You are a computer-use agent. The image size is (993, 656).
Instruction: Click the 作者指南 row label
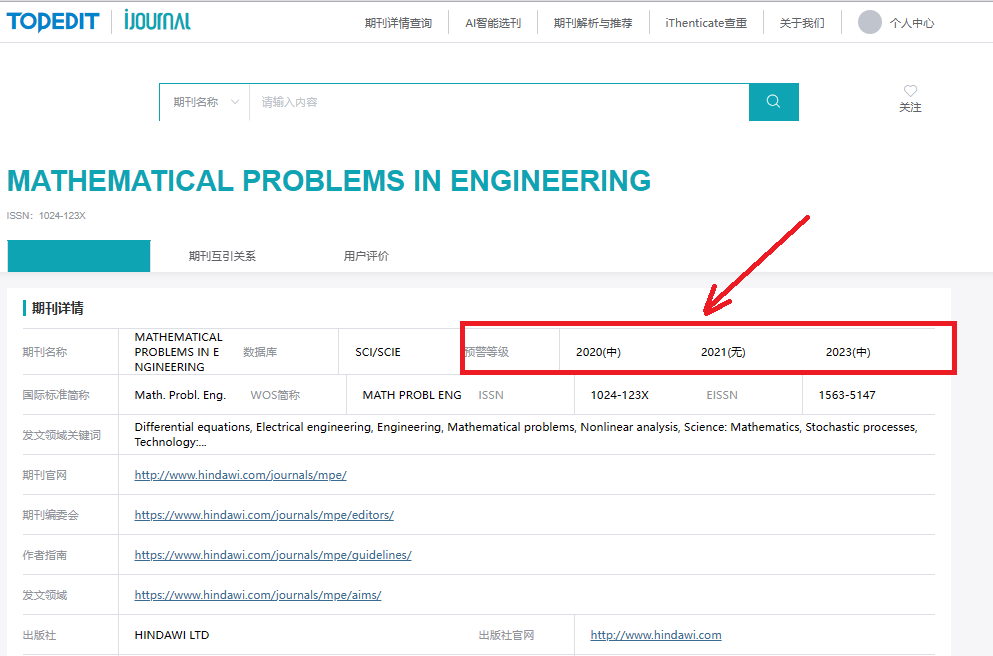click(x=44, y=555)
